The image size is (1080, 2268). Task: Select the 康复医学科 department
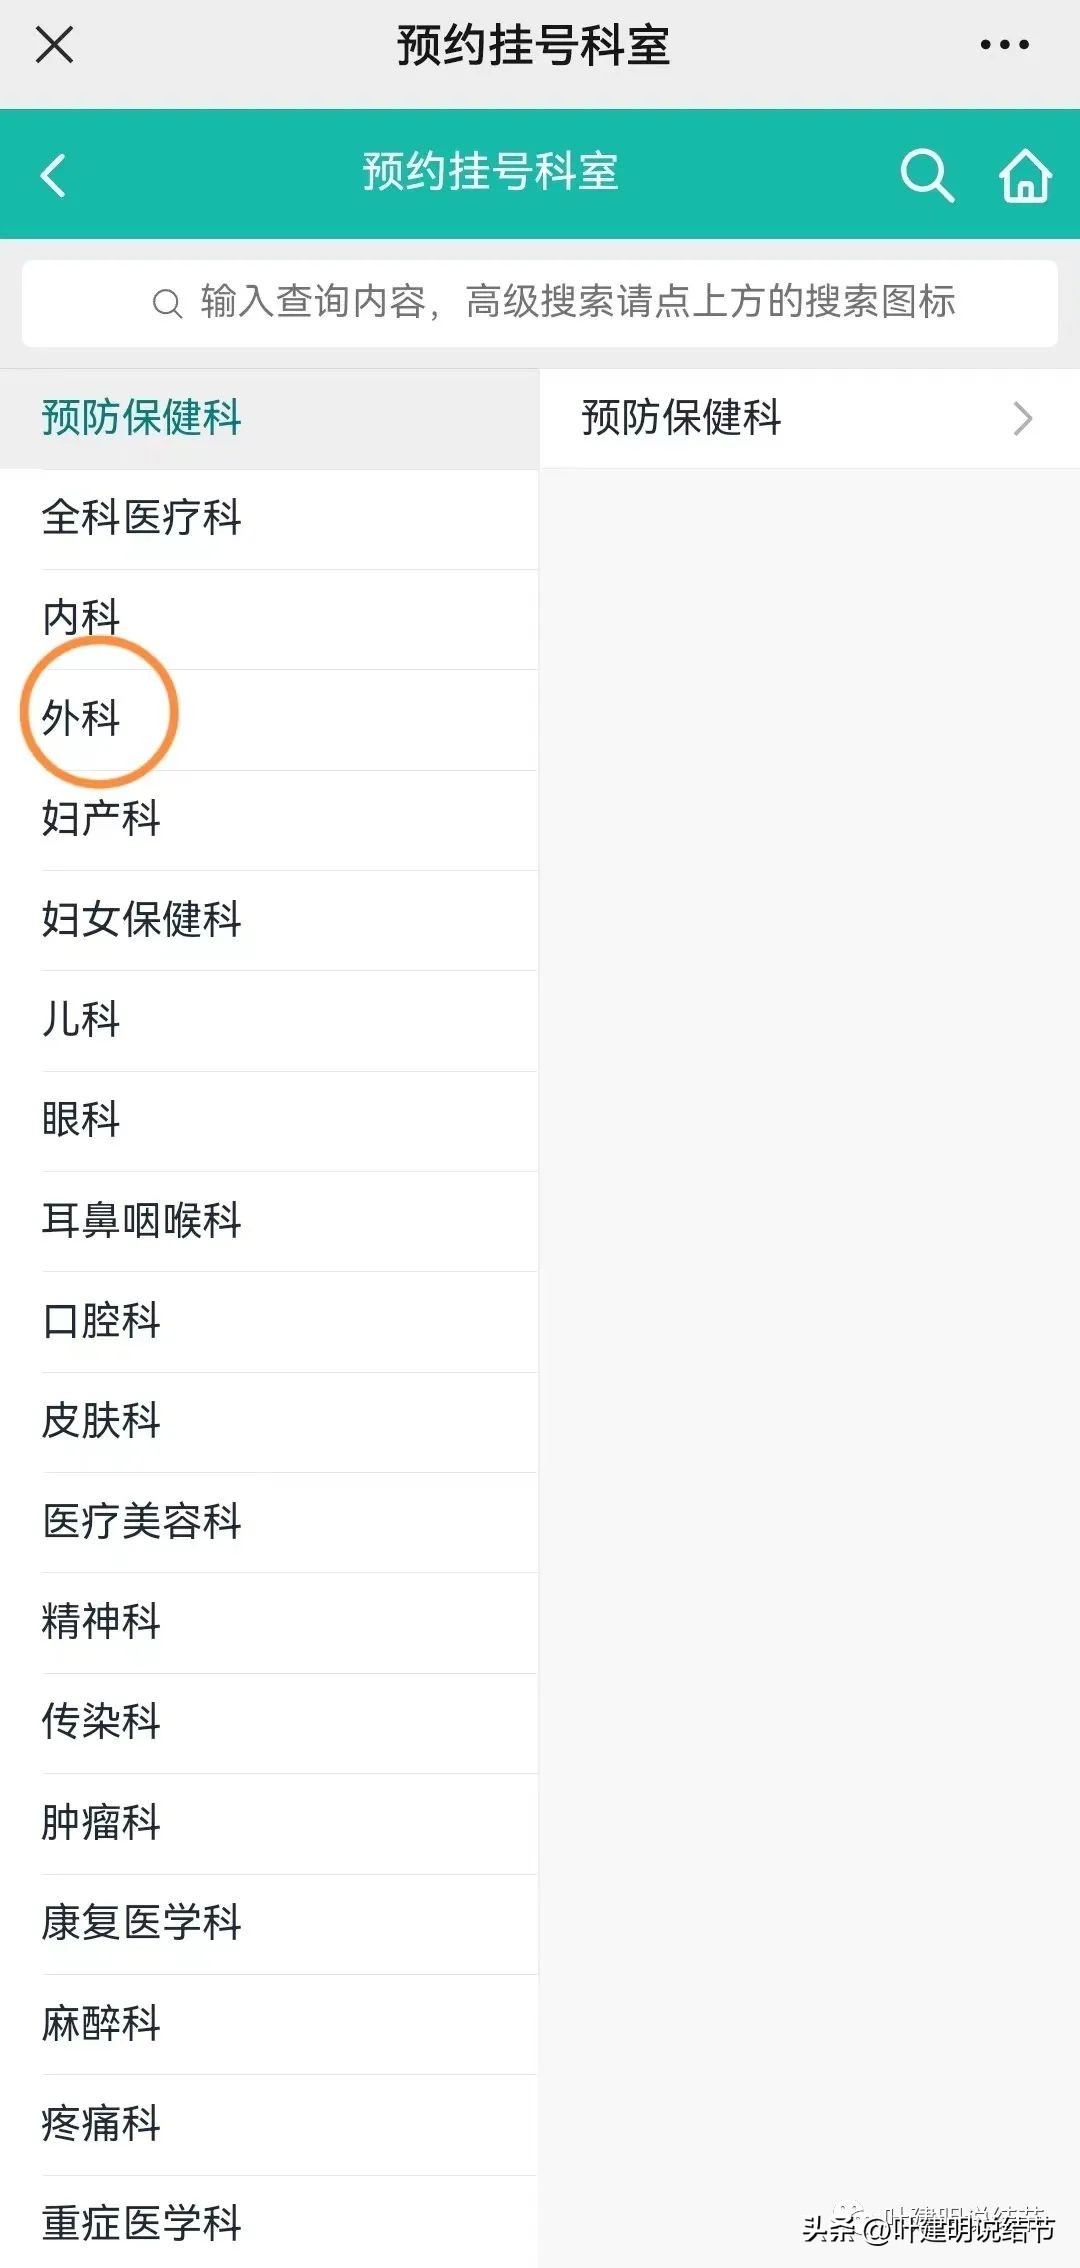point(142,1923)
